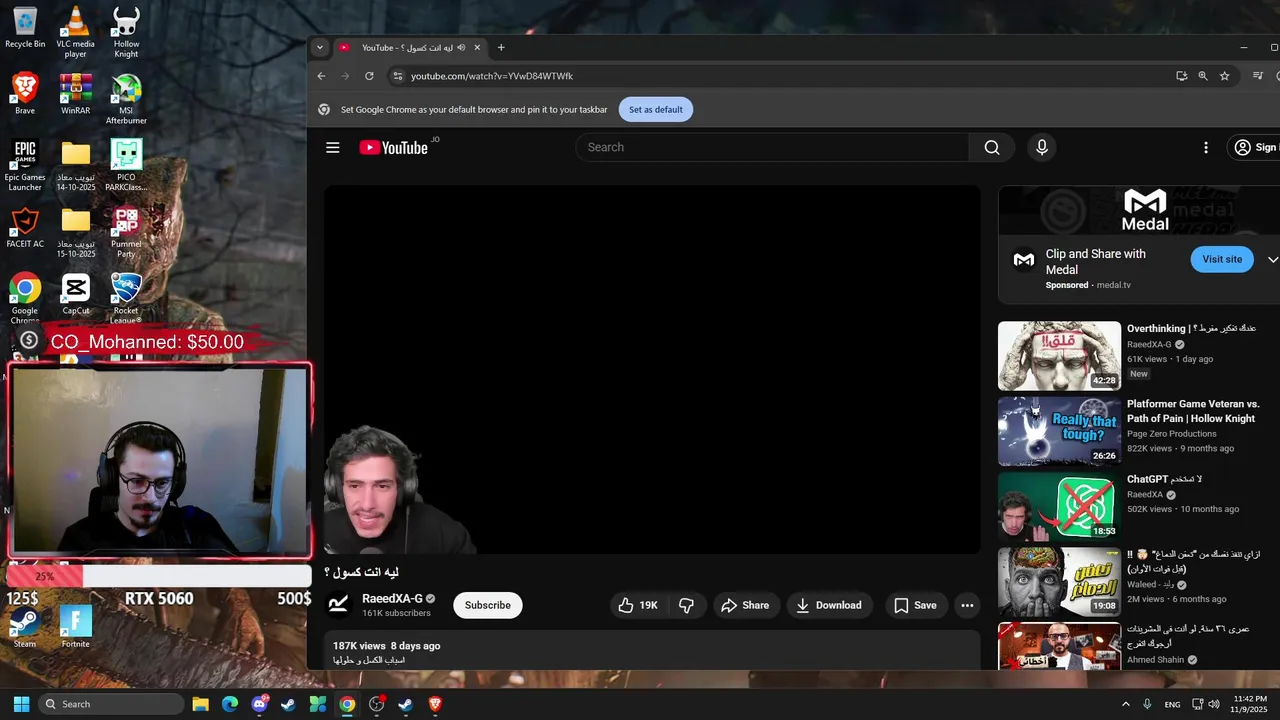This screenshot has height=720, width=1280.
Task: Open Pummel Party desktop shortcut
Action: point(126,232)
